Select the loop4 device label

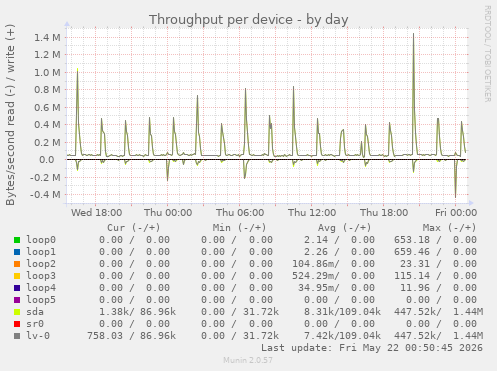click(41, 288)
